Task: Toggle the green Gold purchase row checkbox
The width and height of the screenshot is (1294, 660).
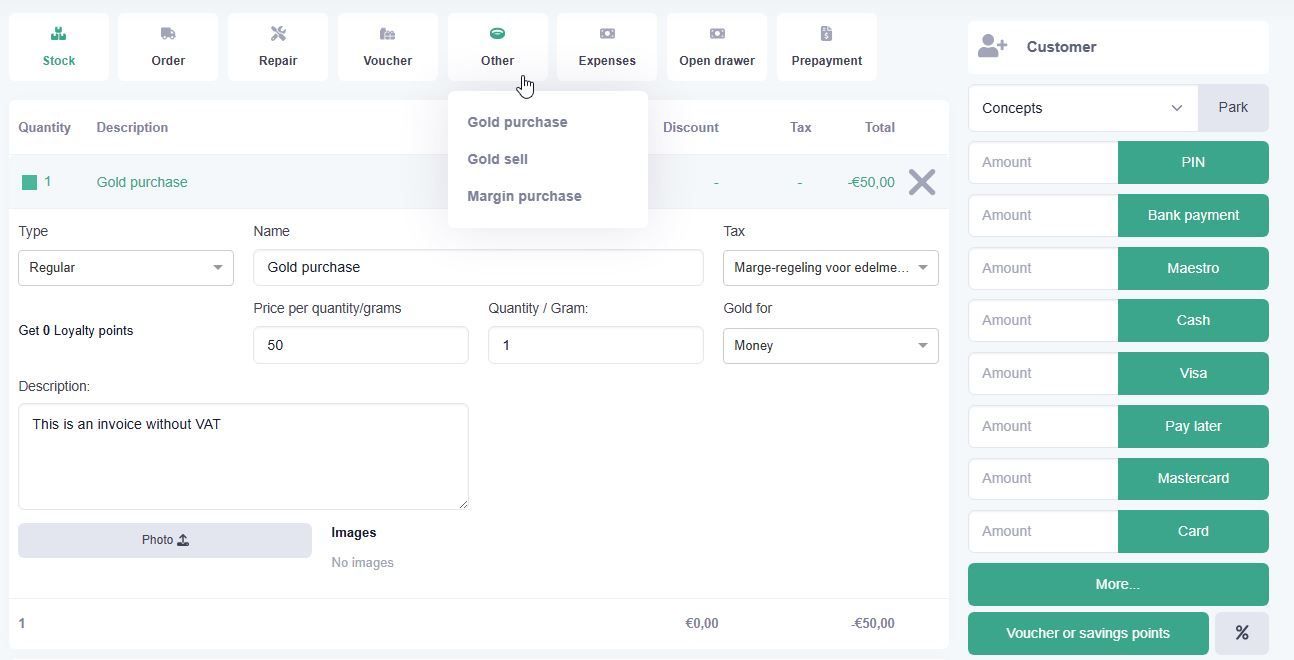Action: coord(30,182)
